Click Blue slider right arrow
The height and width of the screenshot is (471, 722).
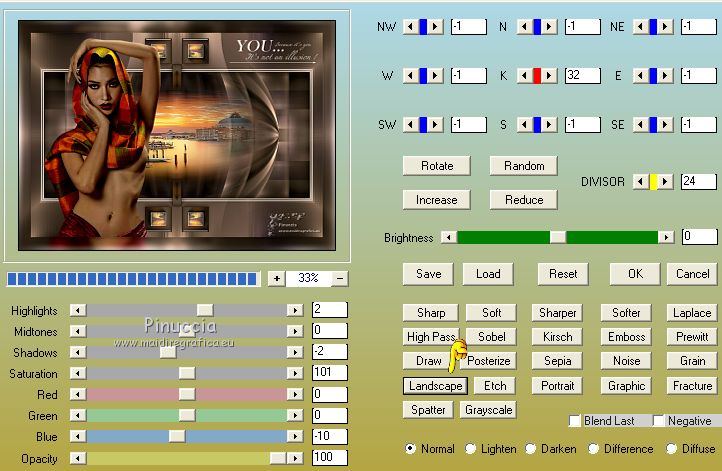295,436
